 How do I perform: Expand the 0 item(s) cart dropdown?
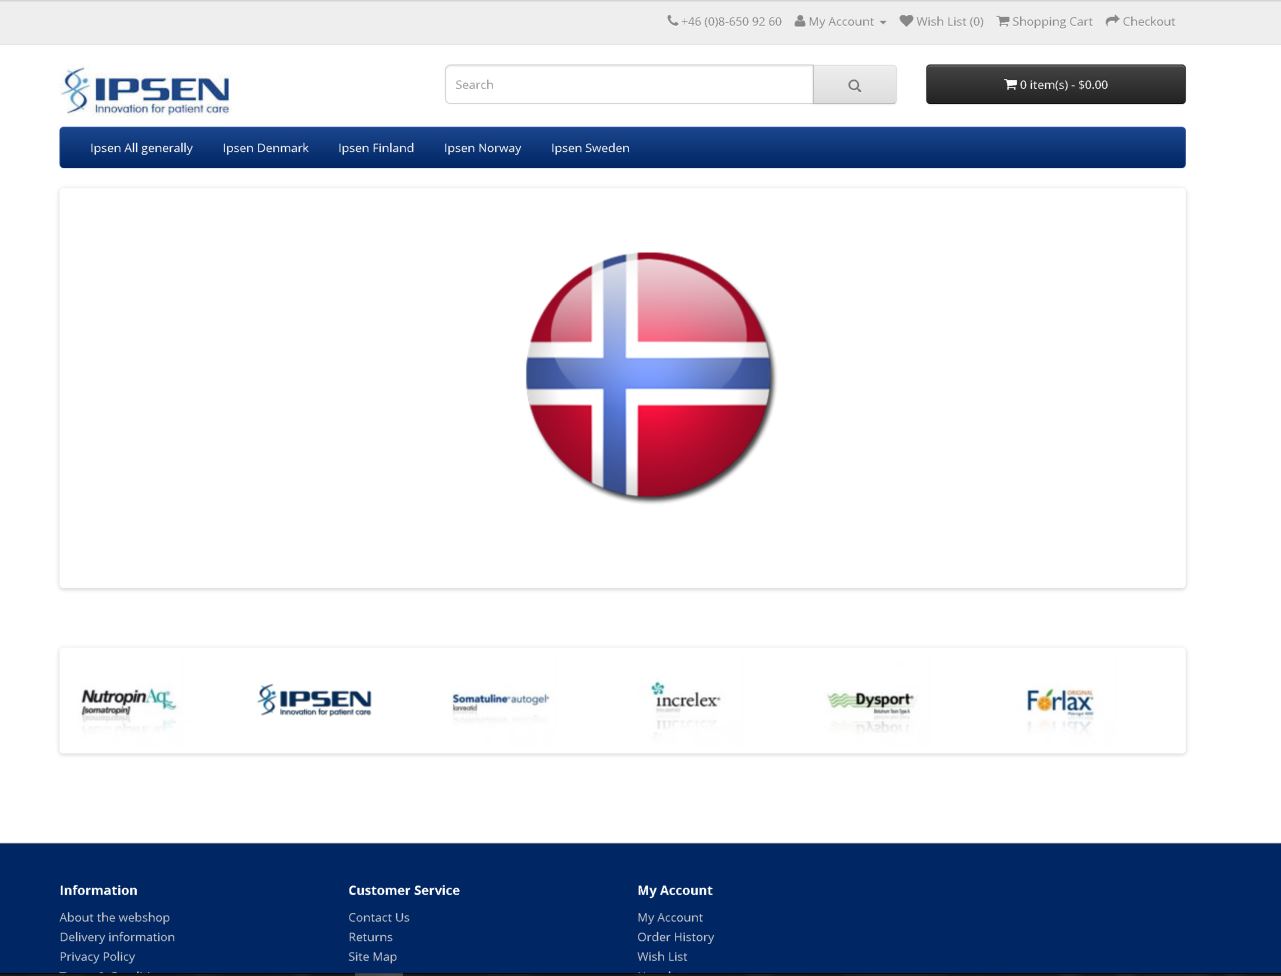click(x=1055, y=85)
